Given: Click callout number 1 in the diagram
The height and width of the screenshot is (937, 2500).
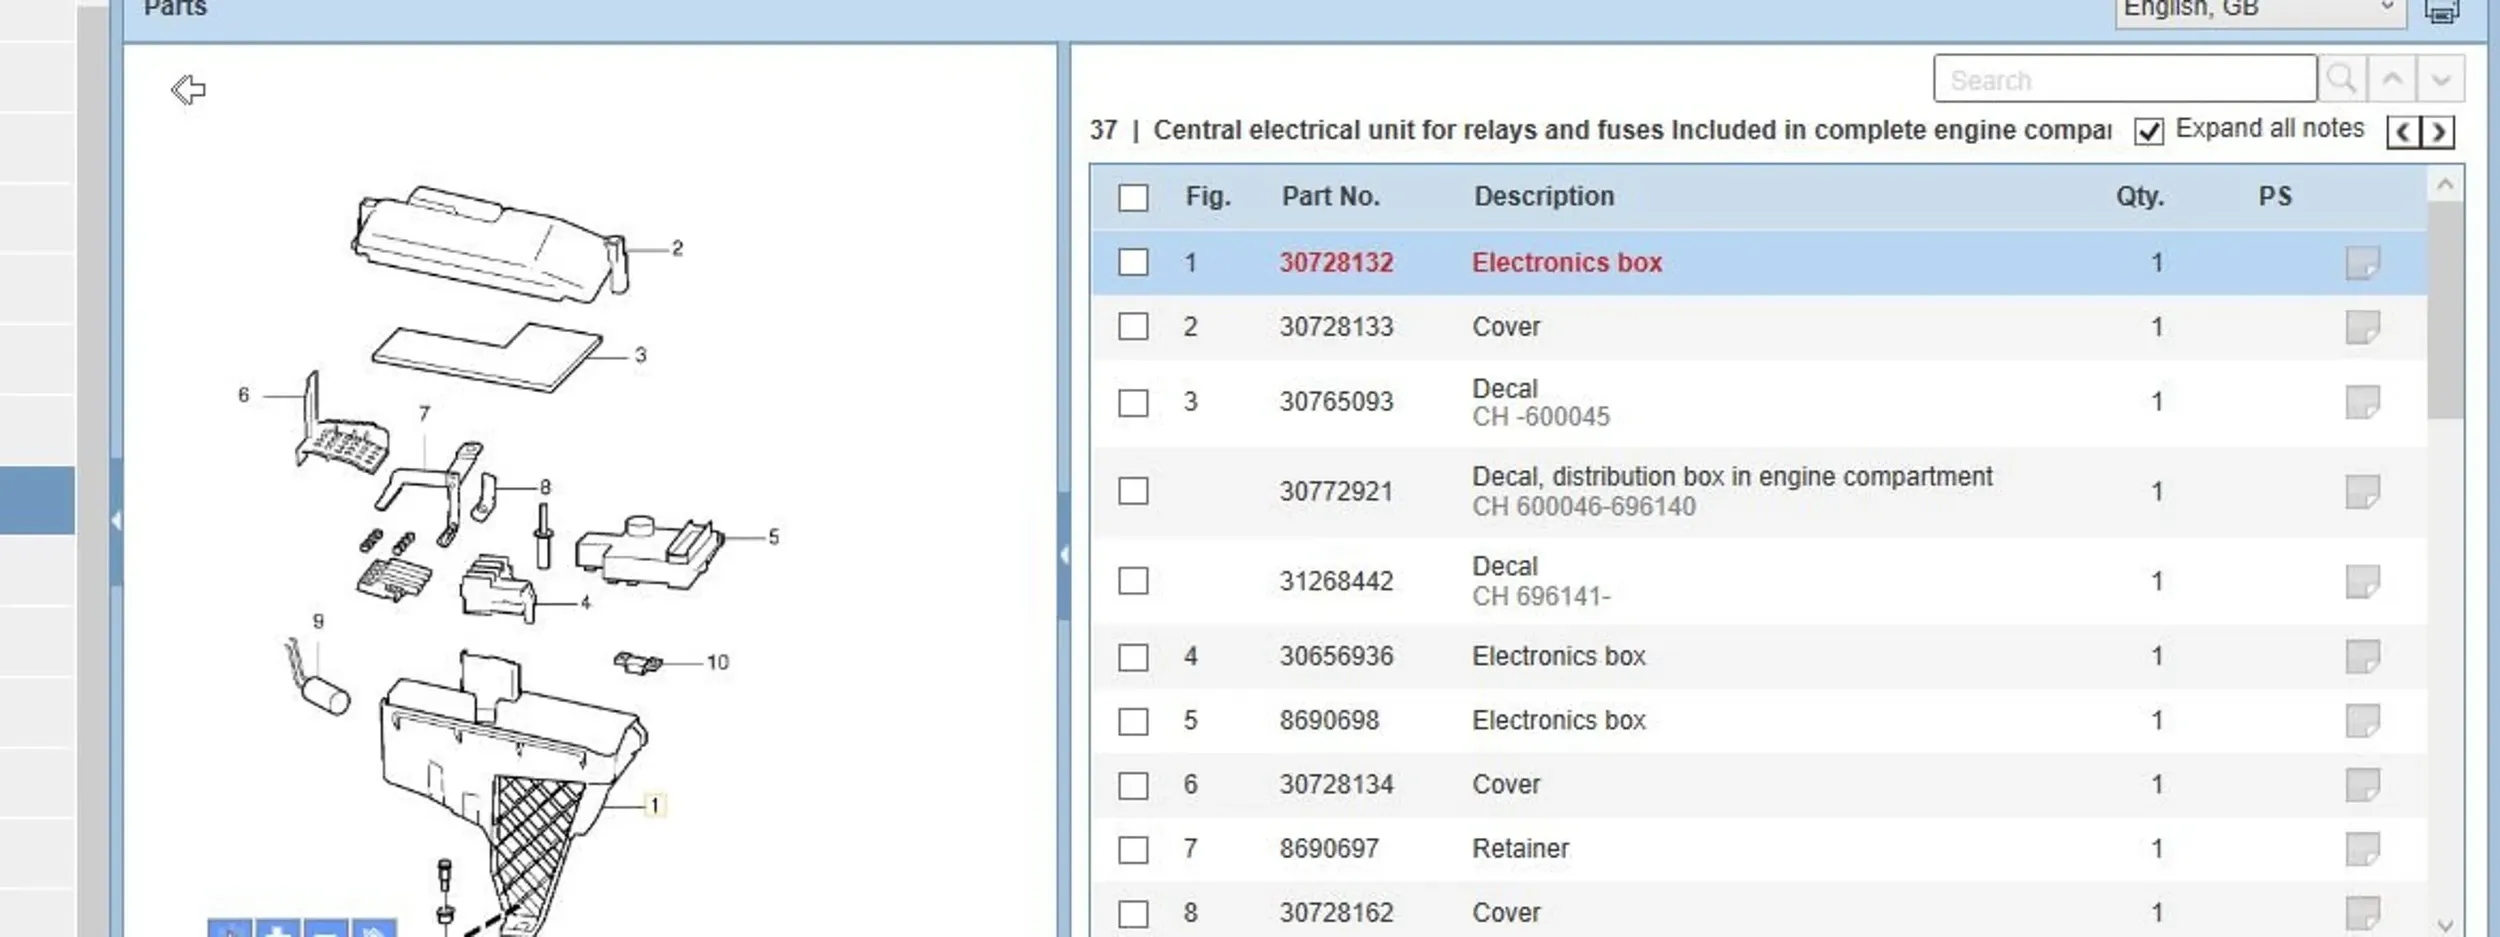Looking at the screenshot, I should tap(654, 805).
